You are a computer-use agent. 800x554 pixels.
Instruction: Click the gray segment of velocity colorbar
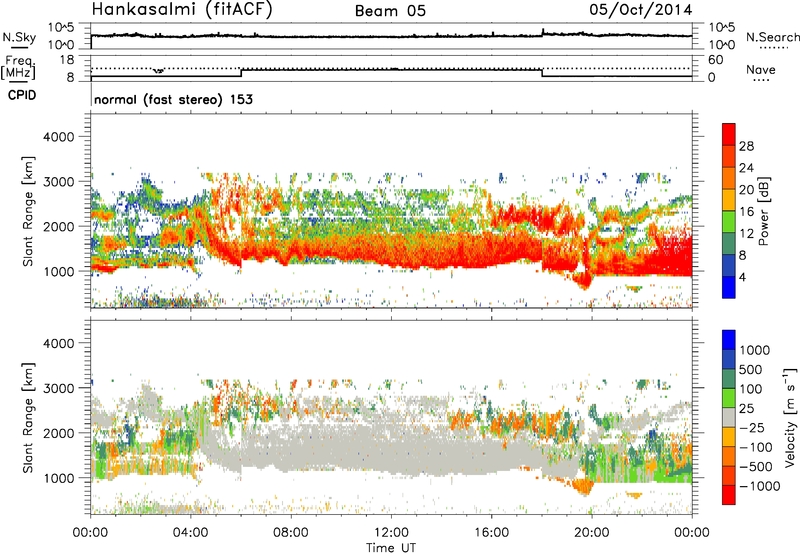(x=729, y=417)
